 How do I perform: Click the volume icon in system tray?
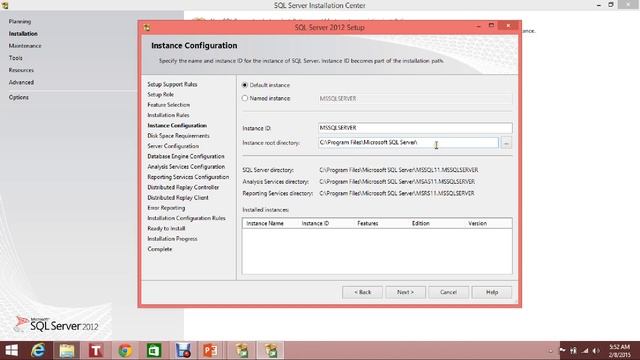pyautogui.click(x=596, y=351)
